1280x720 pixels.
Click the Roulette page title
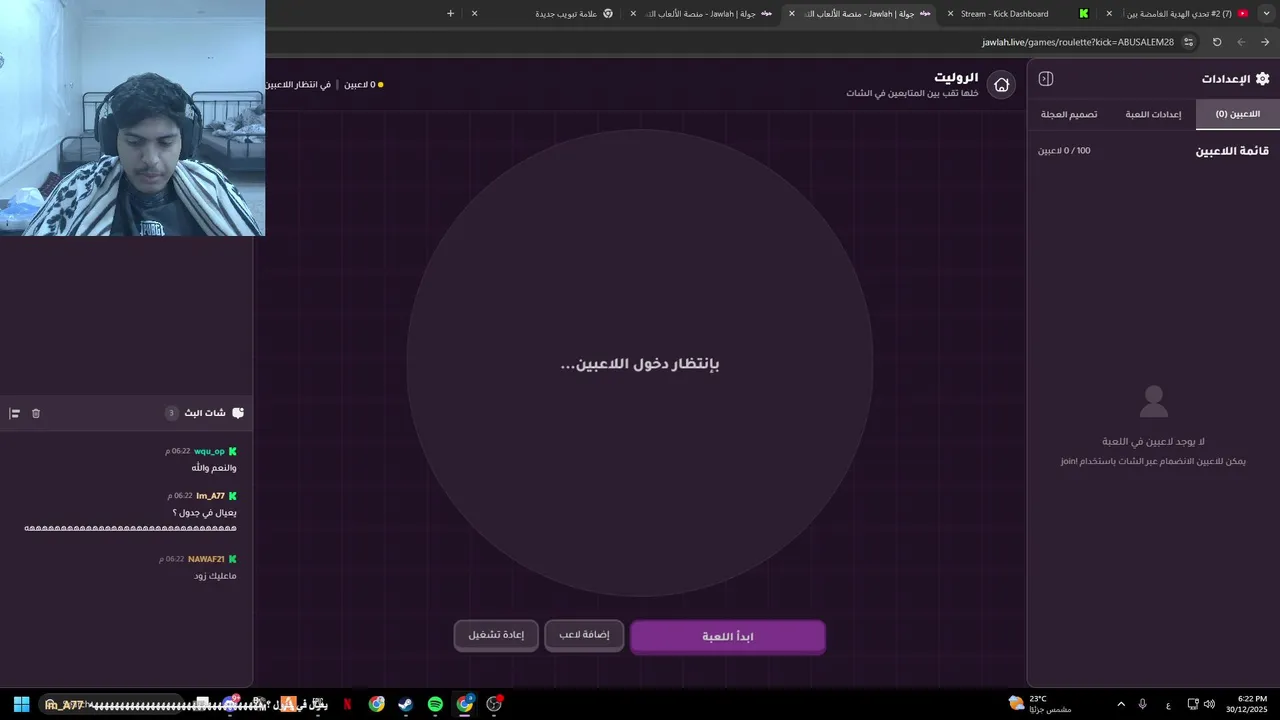click(x=956, y=77)
